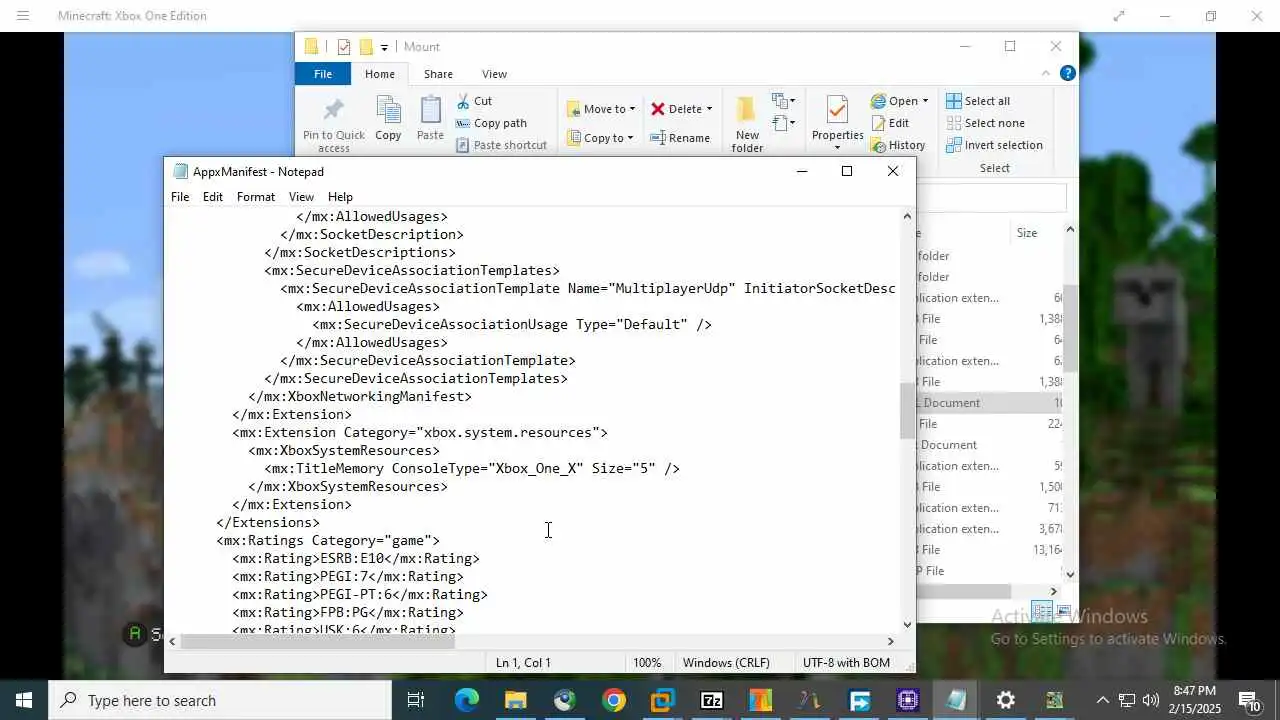Open Explorer help (blue question mark)
1280x720 pixels.
[1067, 73]
